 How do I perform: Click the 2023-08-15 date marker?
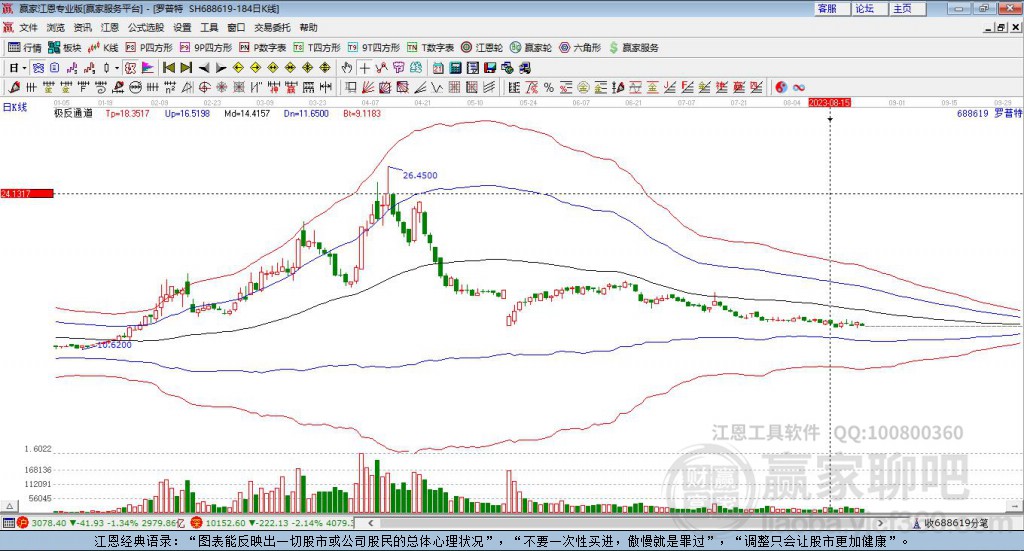(829, 102)
